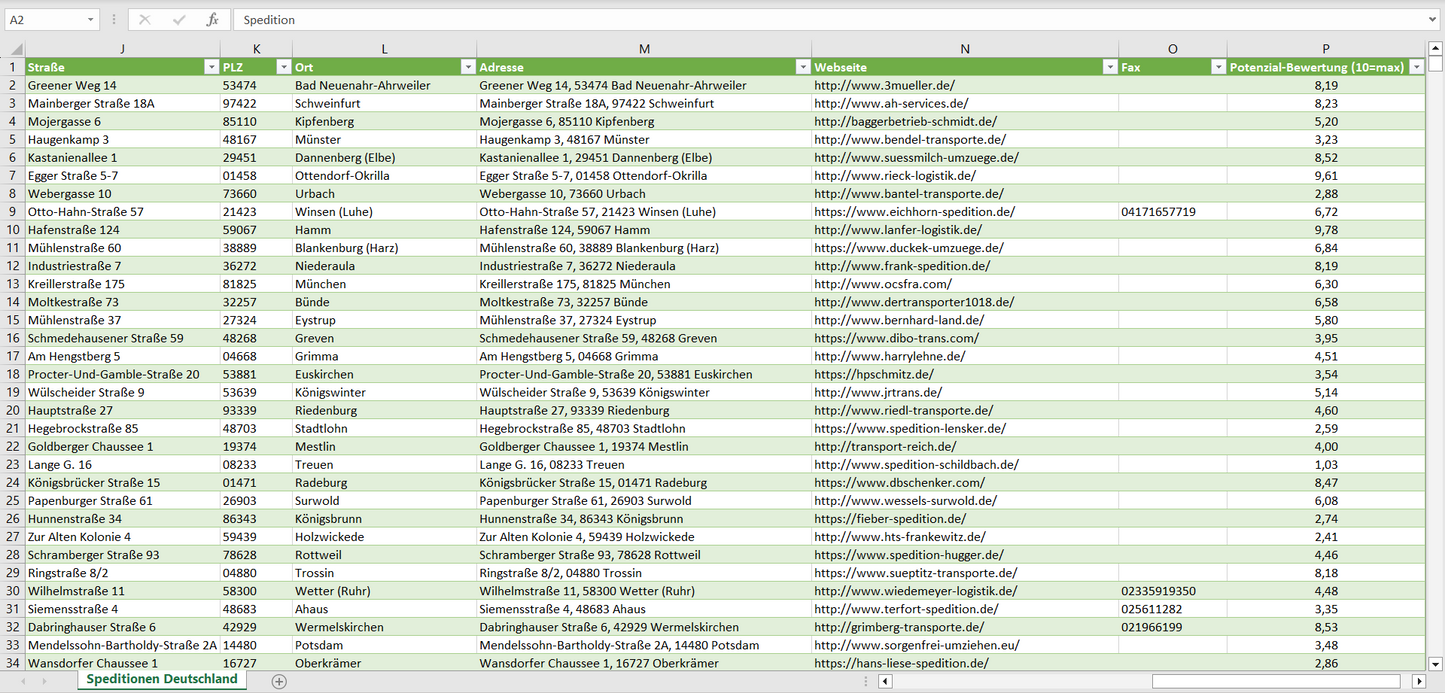Image resolution: width=1445 pixels, height=693 pixels.
Task: Click the Cancel entry X icon
Action: 145,20
